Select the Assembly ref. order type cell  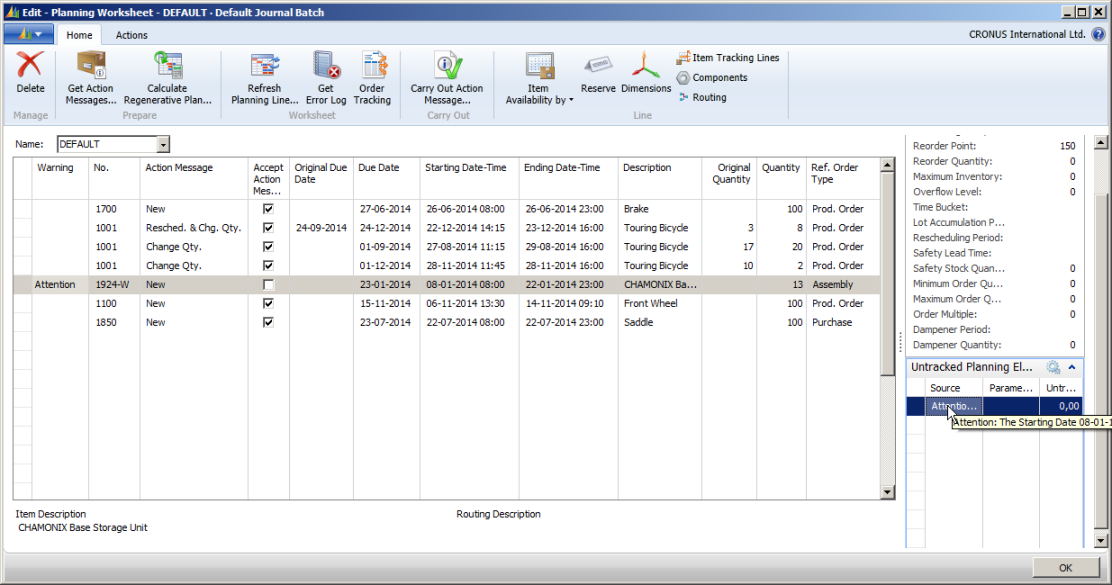(833, 284)
